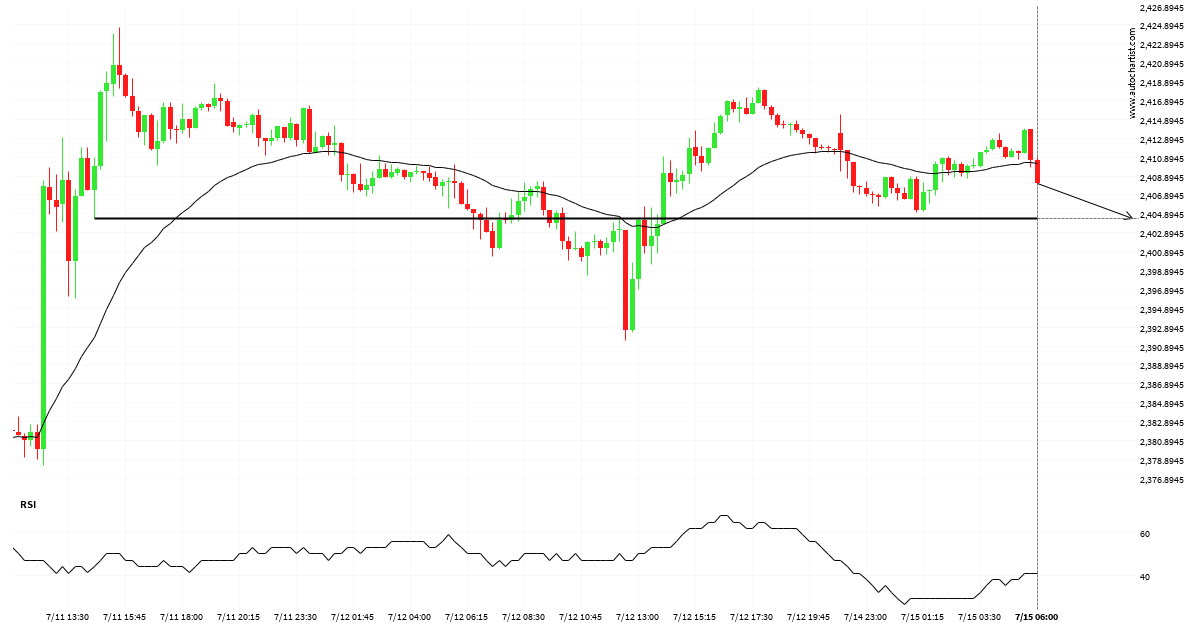This screenshot has width=1200, height=630.
Task: Click the RSI indicator label
Action: click(x=28, y=505)
